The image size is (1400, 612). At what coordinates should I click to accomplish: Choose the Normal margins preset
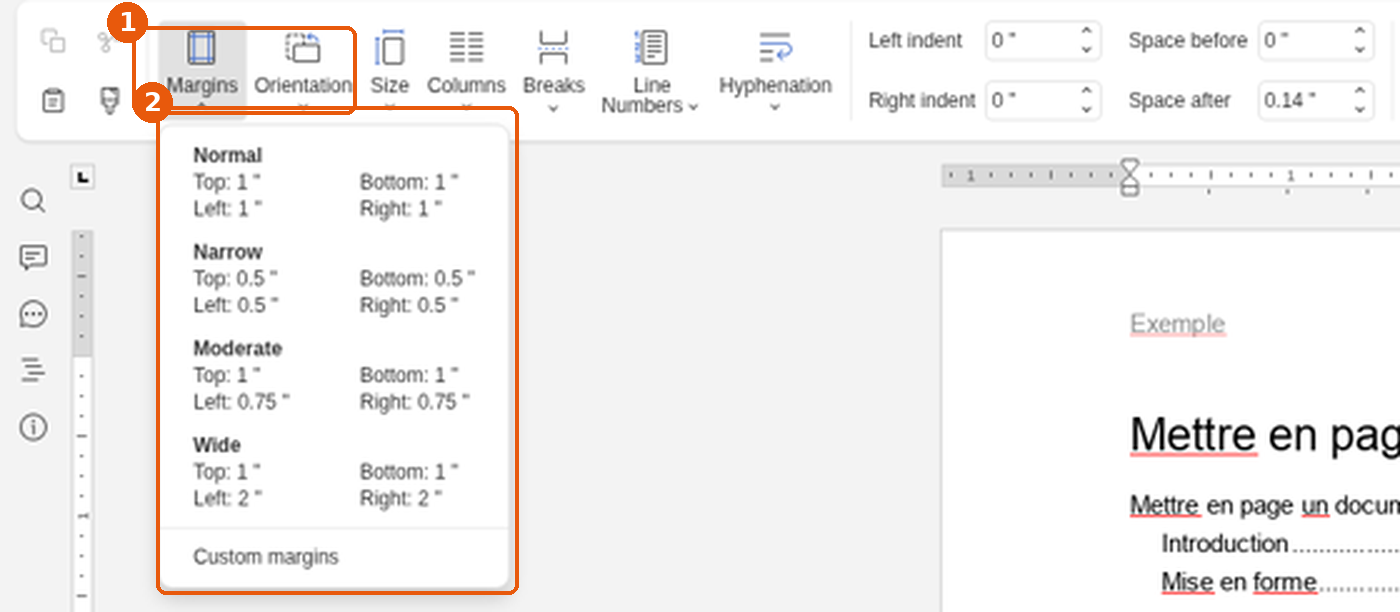pyautogui.click(x=334, y=182)
